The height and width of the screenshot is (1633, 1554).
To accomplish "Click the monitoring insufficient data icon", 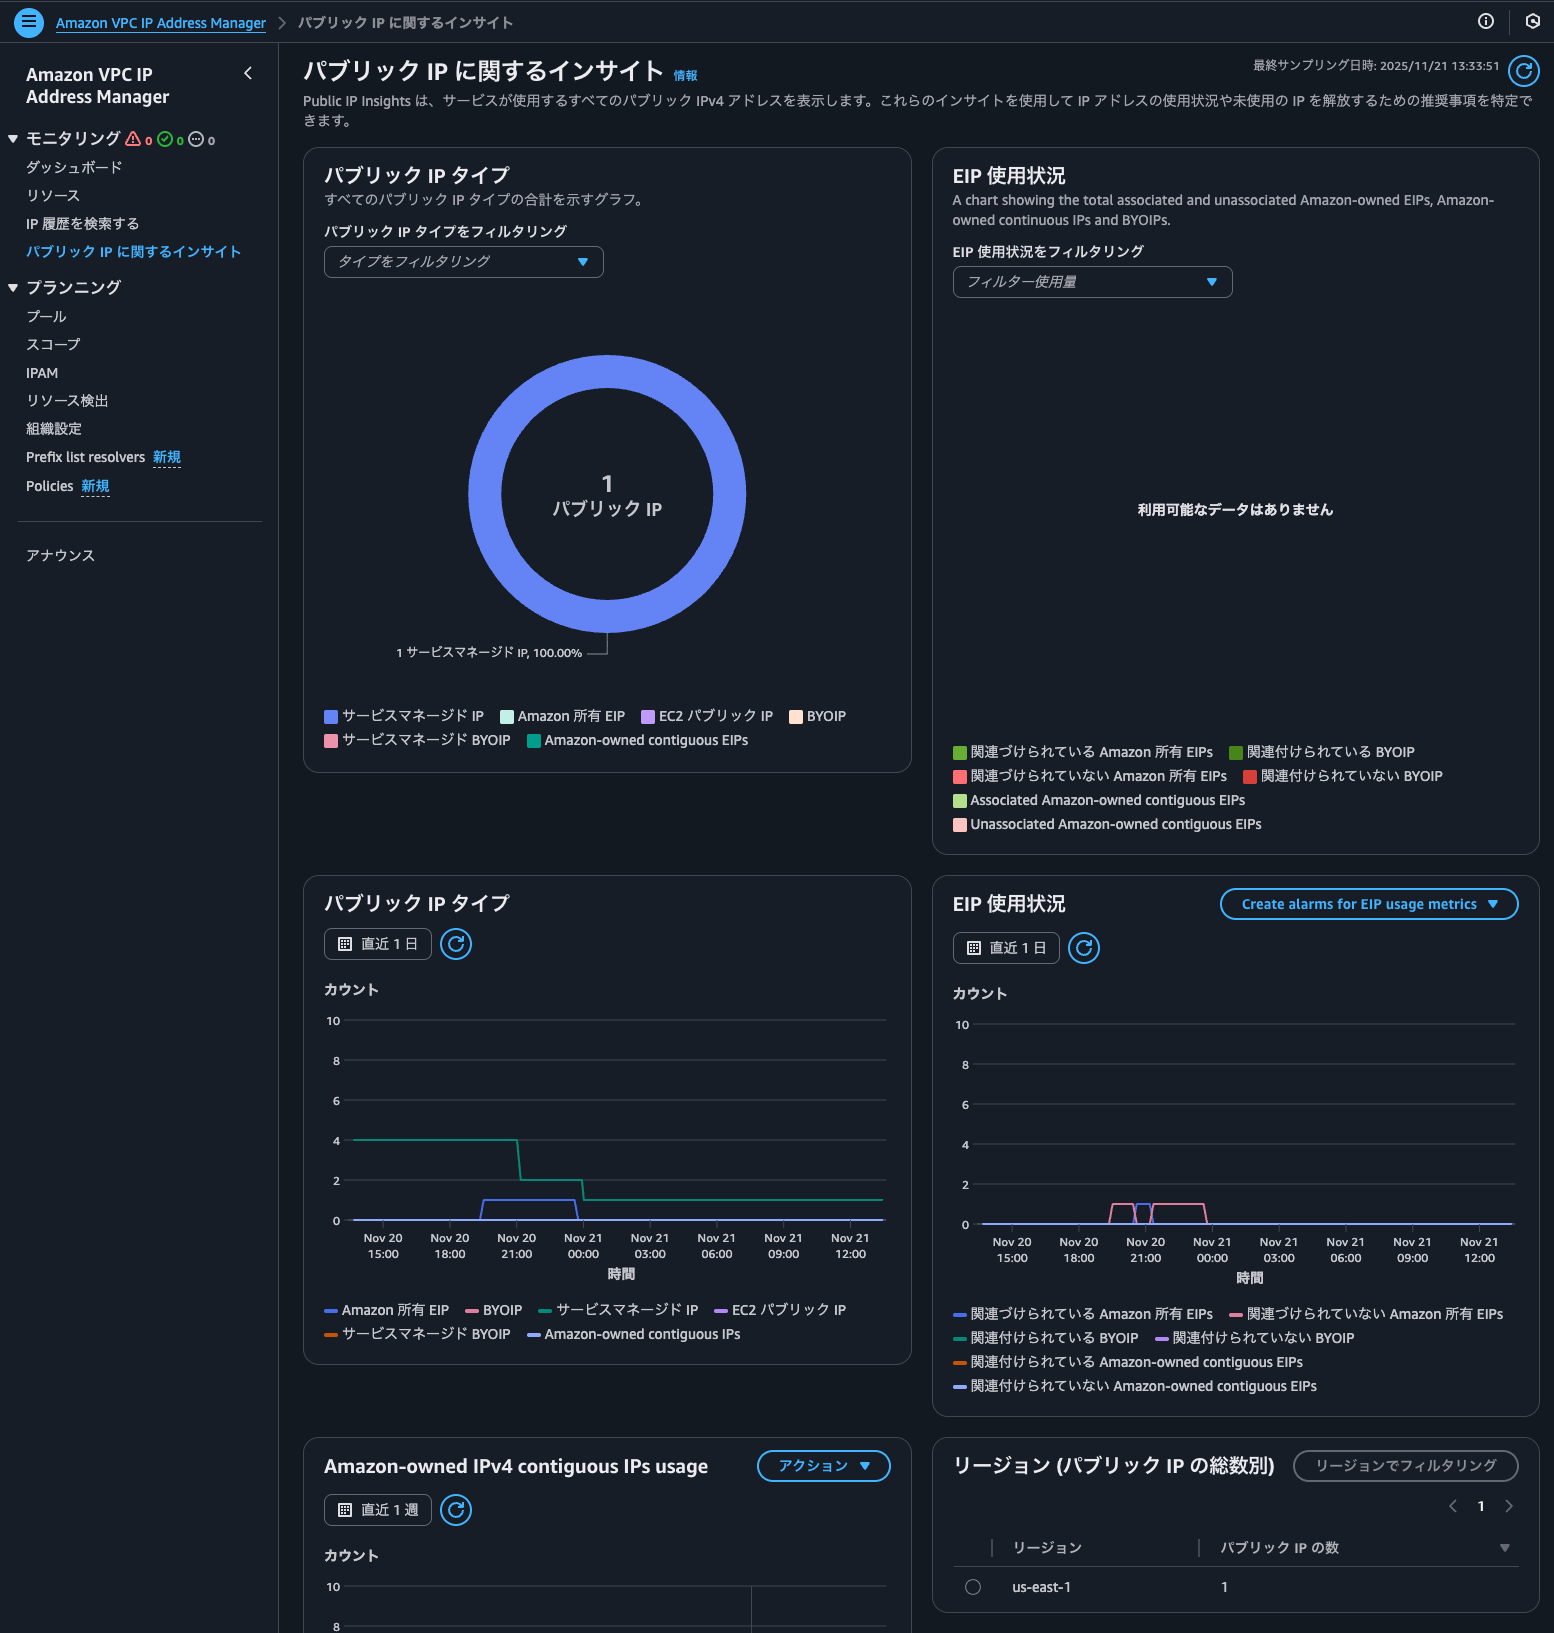I will click(196, 139).
